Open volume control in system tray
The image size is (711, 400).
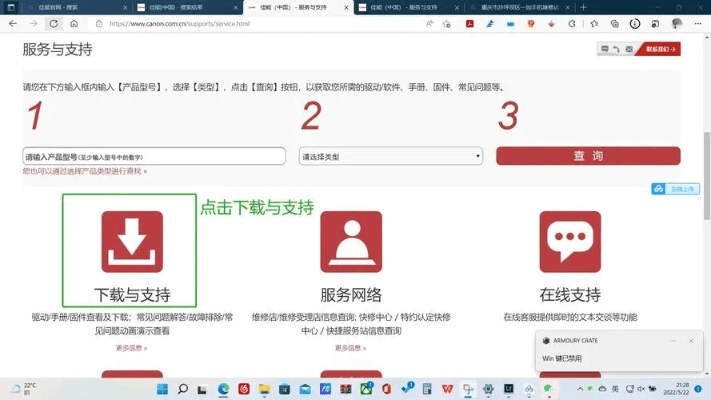point(641,389)
